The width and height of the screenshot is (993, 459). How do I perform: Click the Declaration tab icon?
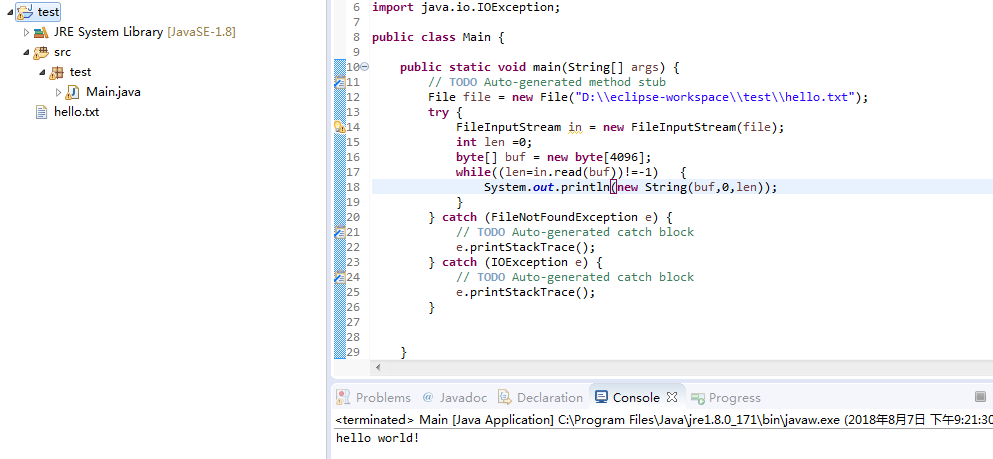tap(505, 398)
